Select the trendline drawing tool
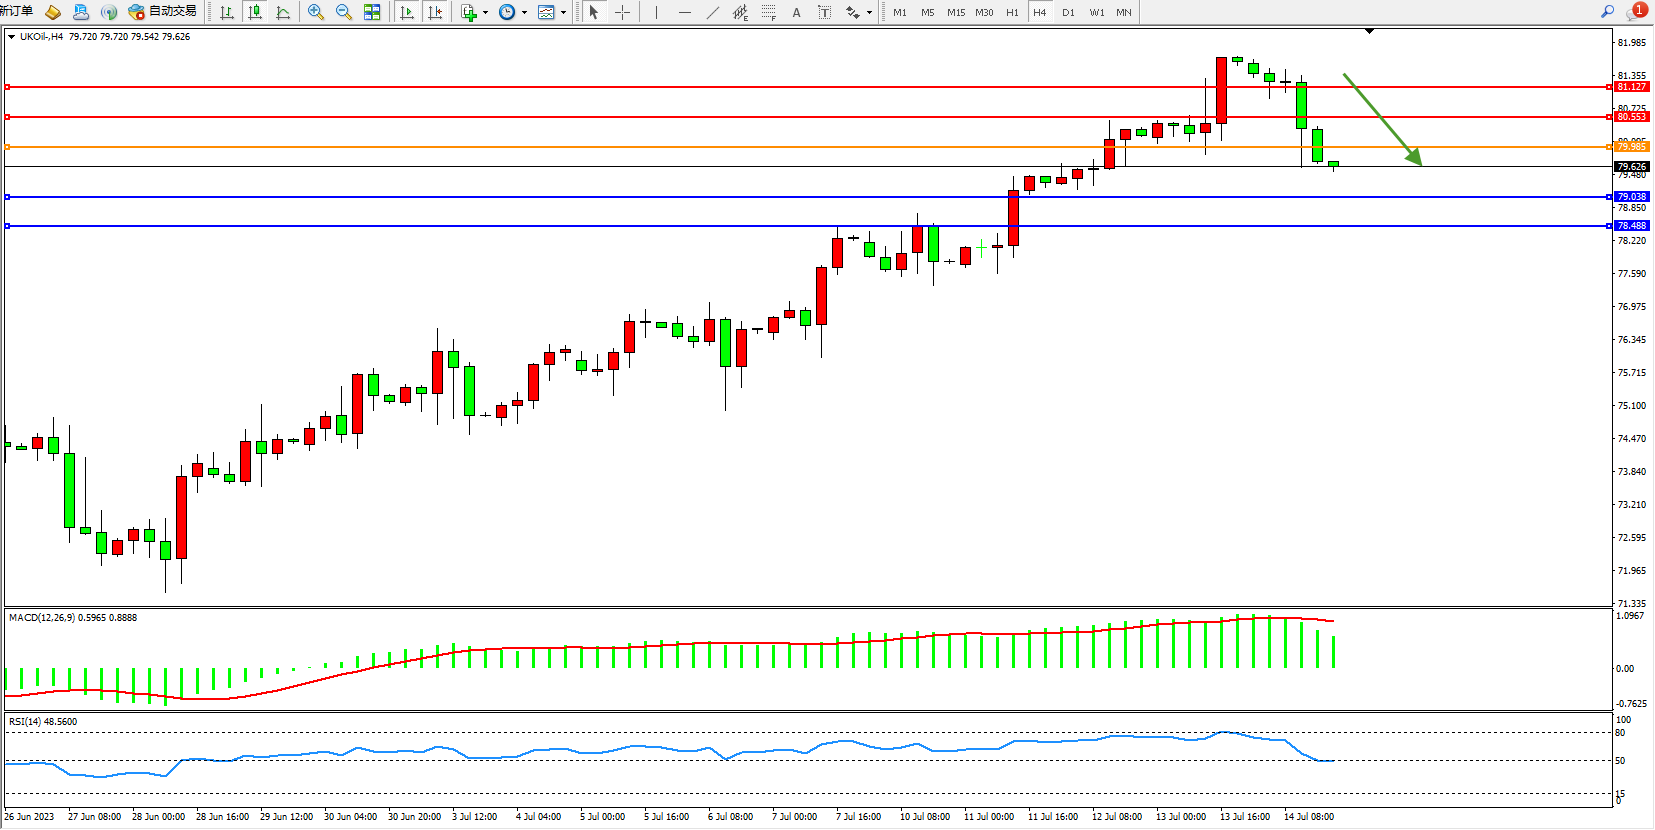1655x830 pixels. (712, 12)
